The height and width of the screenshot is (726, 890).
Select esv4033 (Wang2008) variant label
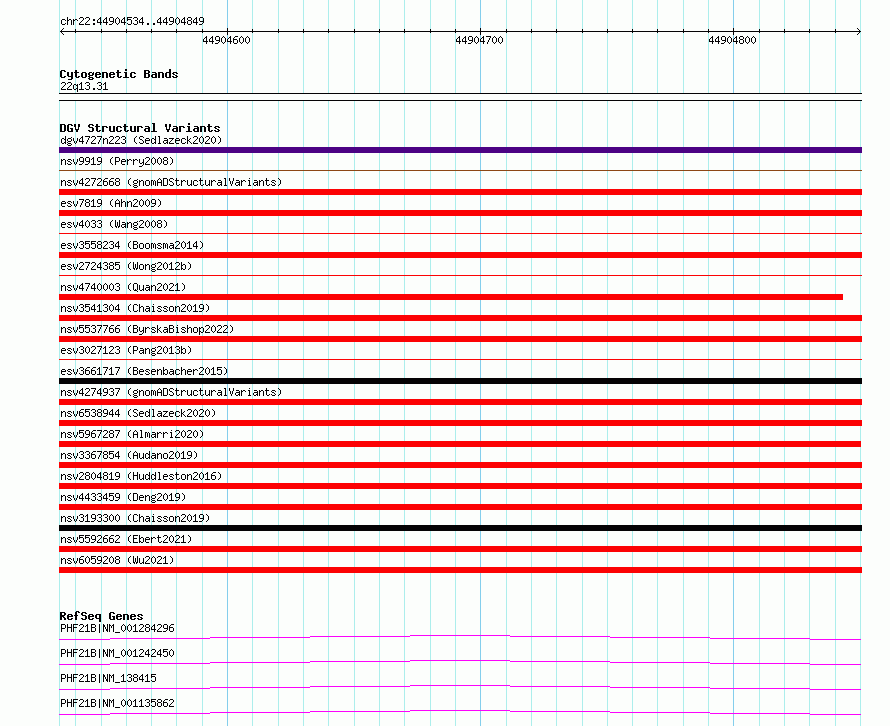[114, 224]
